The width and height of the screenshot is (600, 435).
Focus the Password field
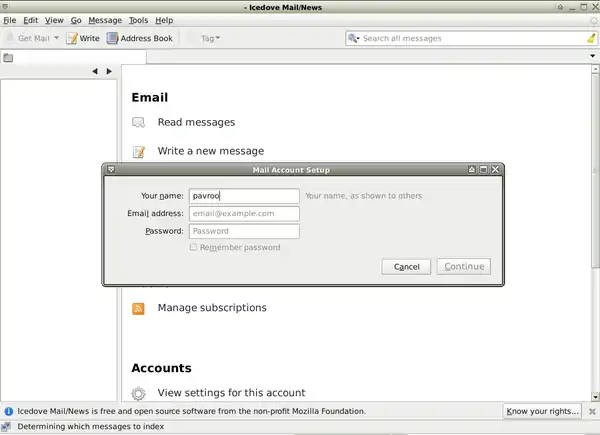(x=243, y=231)
